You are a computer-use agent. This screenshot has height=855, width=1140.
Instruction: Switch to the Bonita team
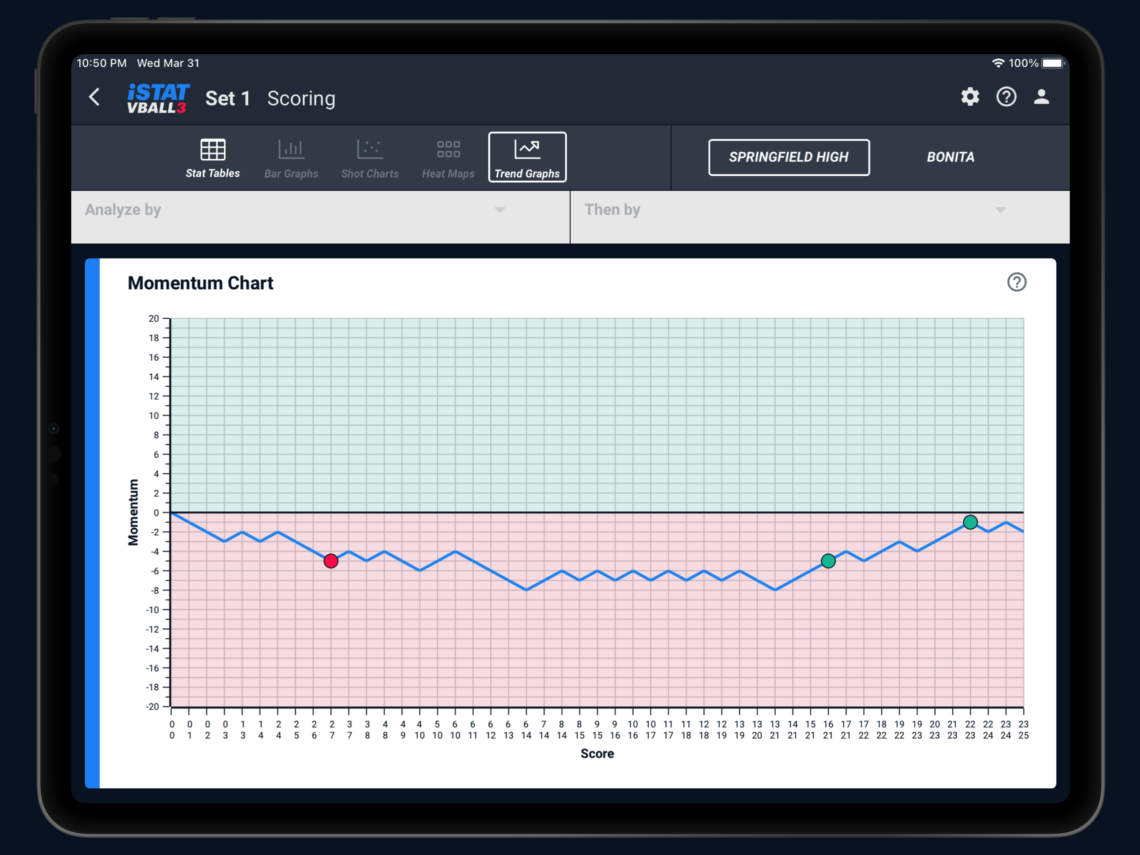[950, 157]
